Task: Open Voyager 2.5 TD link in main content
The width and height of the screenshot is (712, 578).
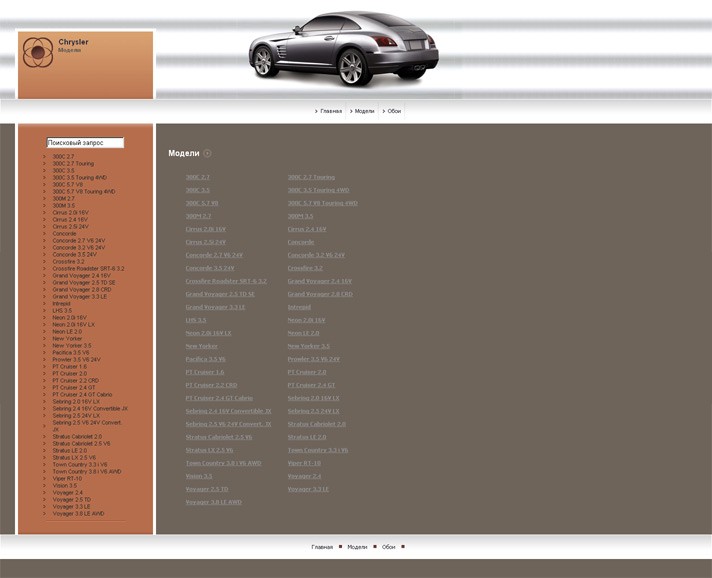Action: (207, 489)
